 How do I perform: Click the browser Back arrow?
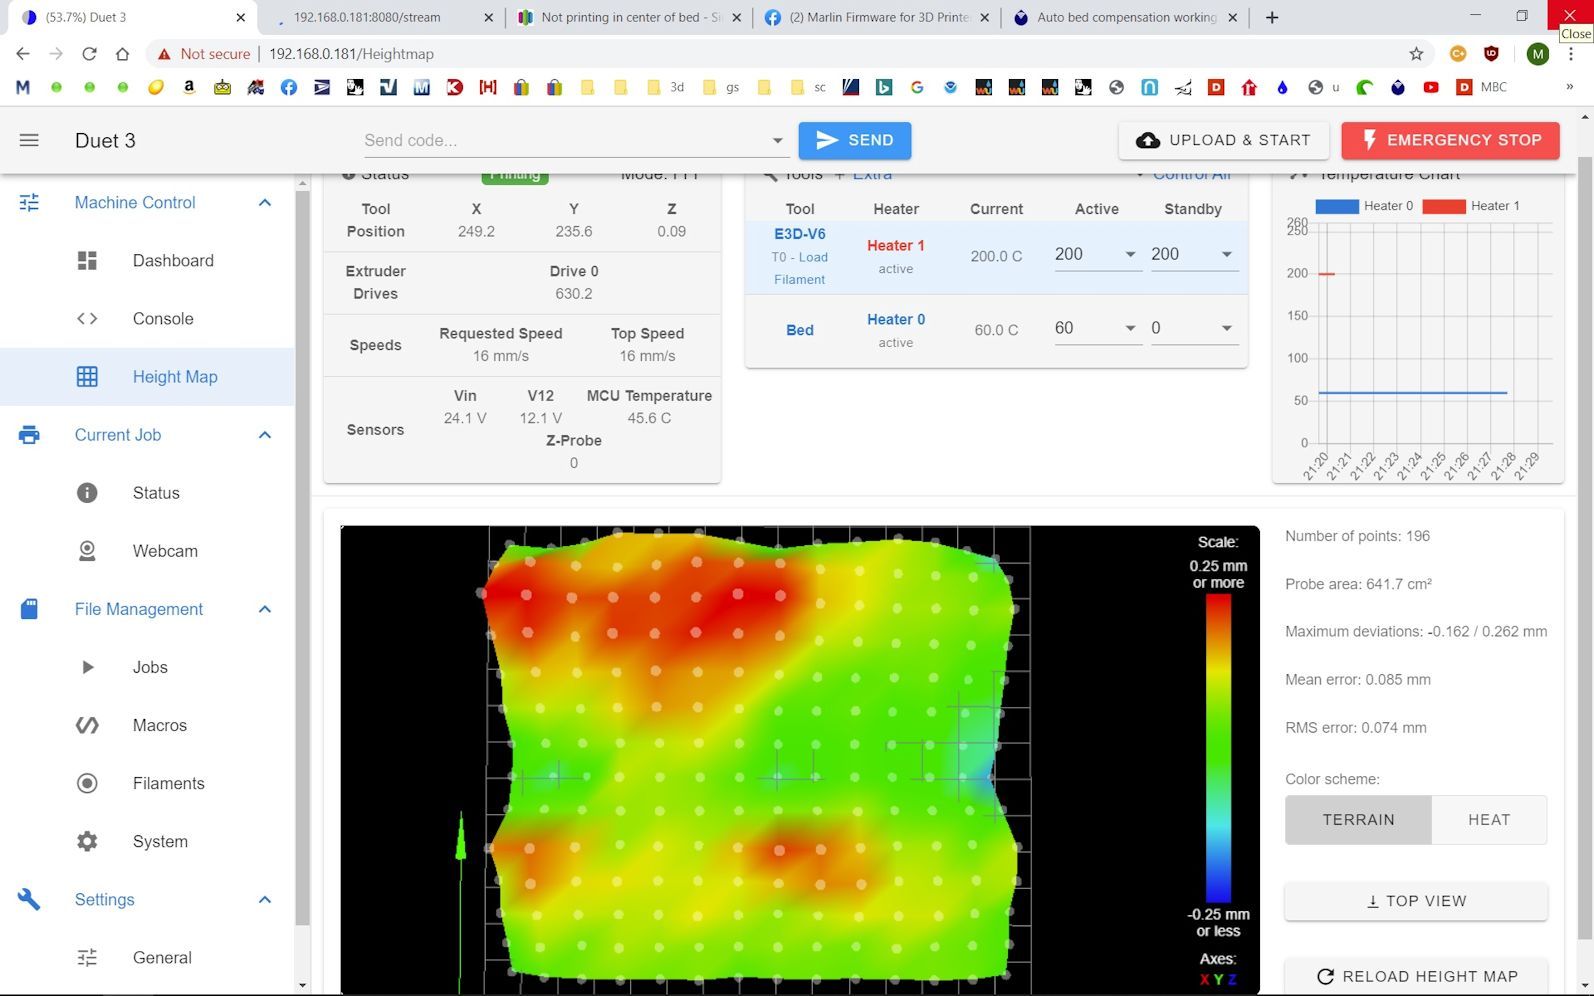point(23,54)
